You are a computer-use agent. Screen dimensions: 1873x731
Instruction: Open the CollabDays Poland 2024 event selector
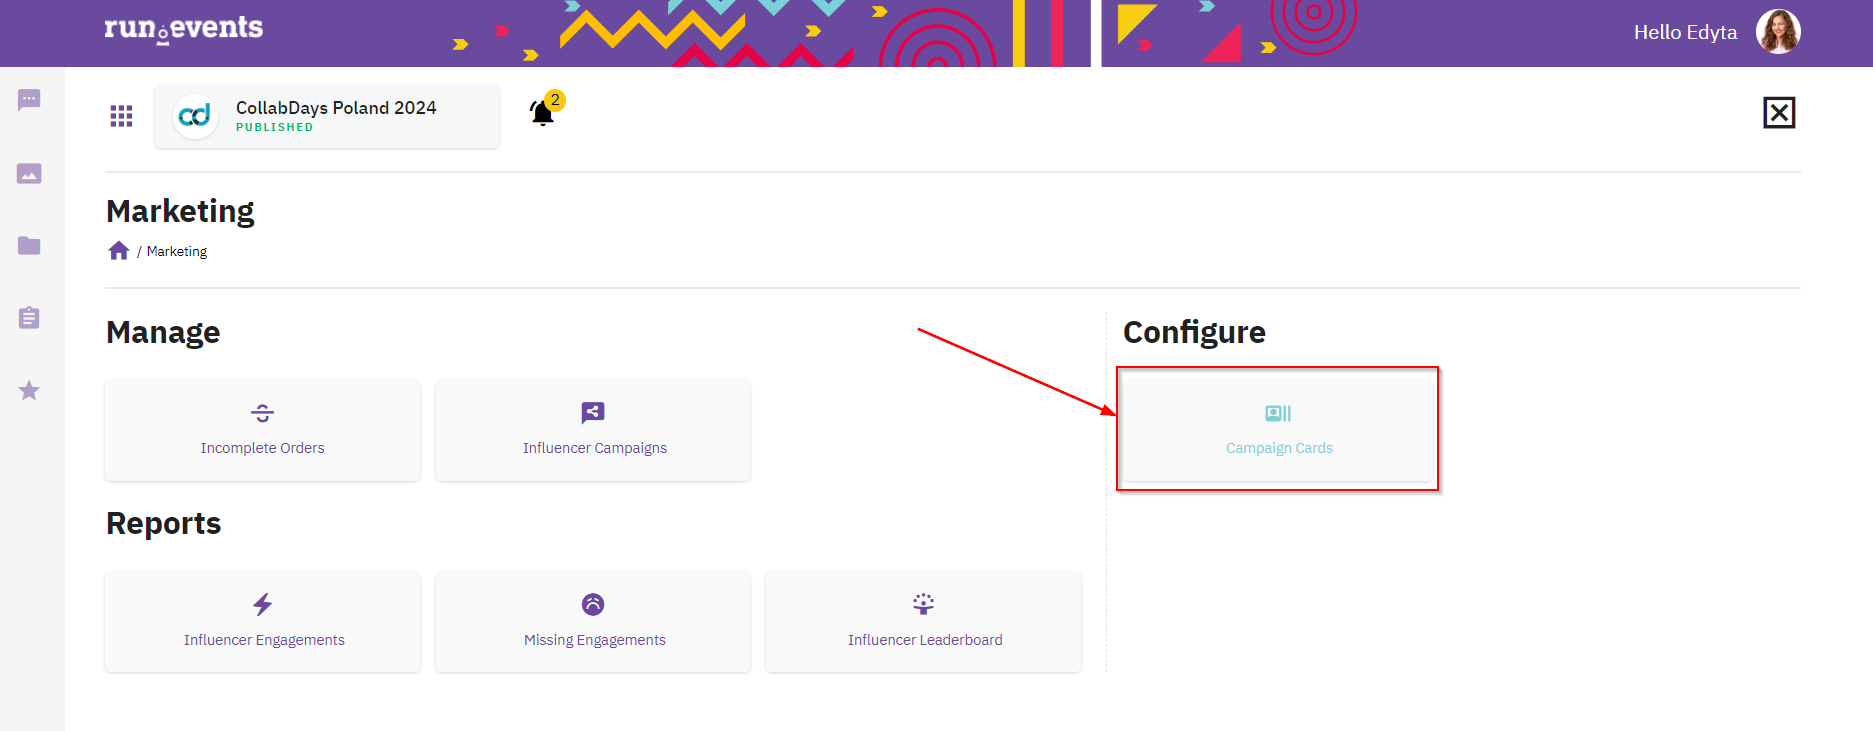click(x=327, y=116)
